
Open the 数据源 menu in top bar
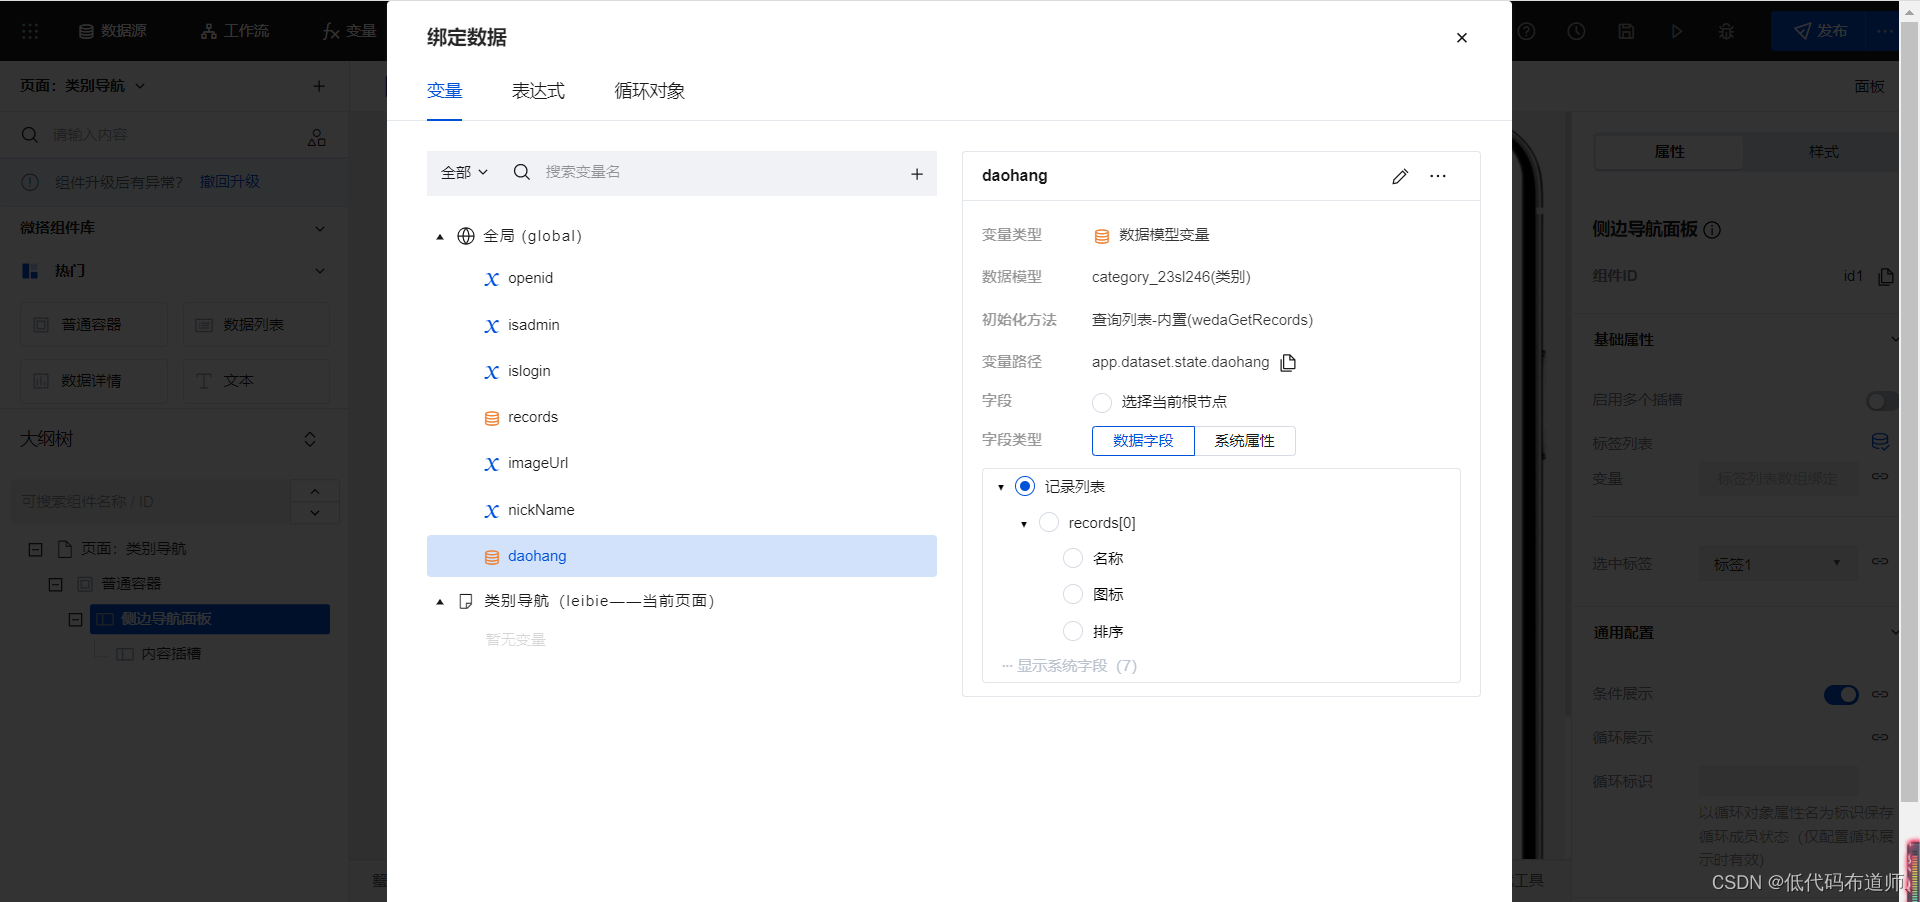point(112,31)
